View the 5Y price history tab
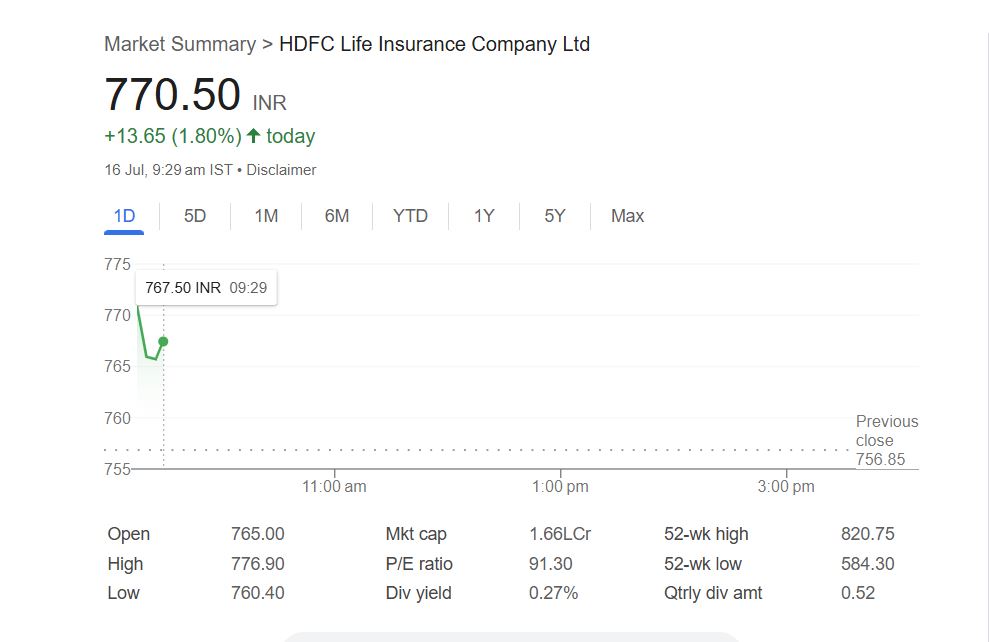The image size is (989, 642). point(555,216)
